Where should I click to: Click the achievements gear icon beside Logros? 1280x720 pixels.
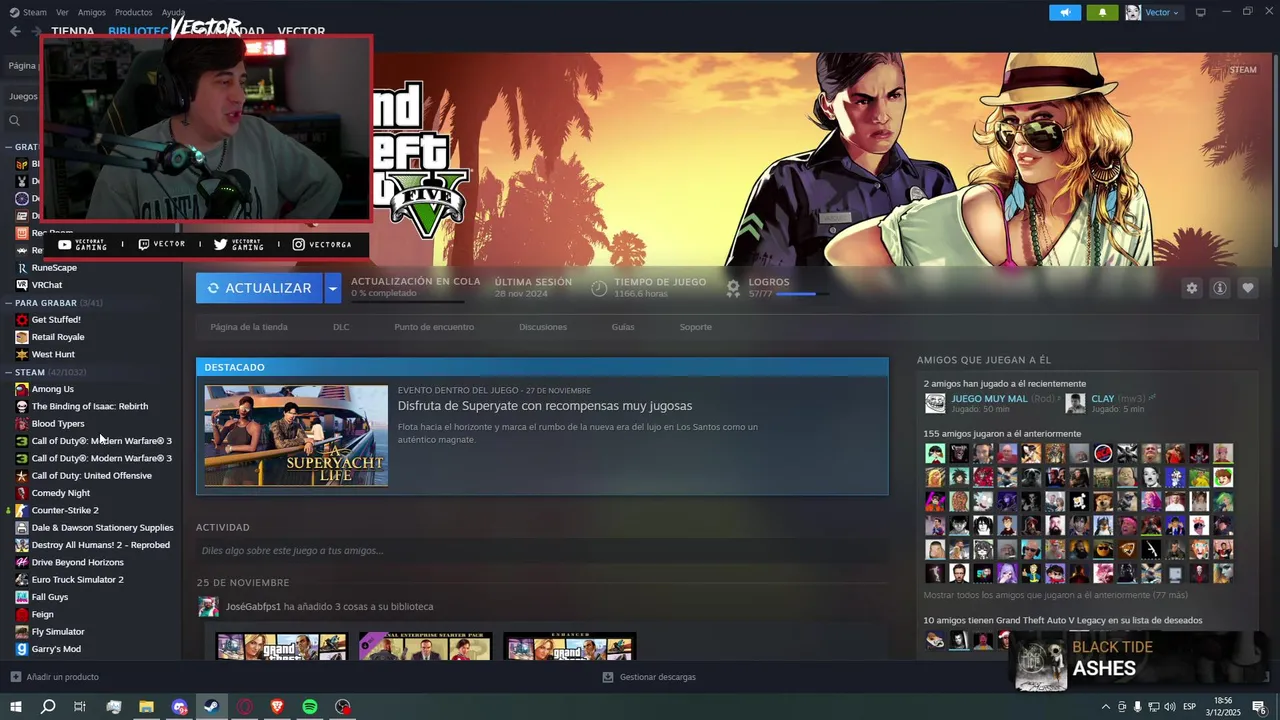[733, 288]
